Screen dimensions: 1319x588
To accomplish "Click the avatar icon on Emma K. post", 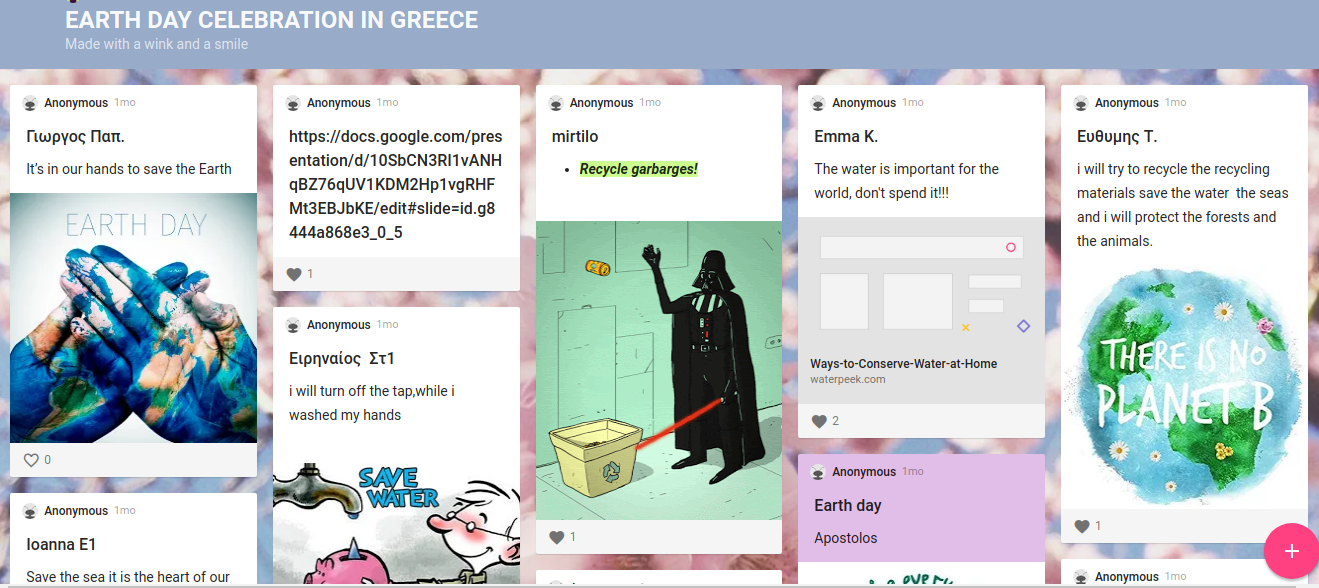I will (x=818, y=103).
